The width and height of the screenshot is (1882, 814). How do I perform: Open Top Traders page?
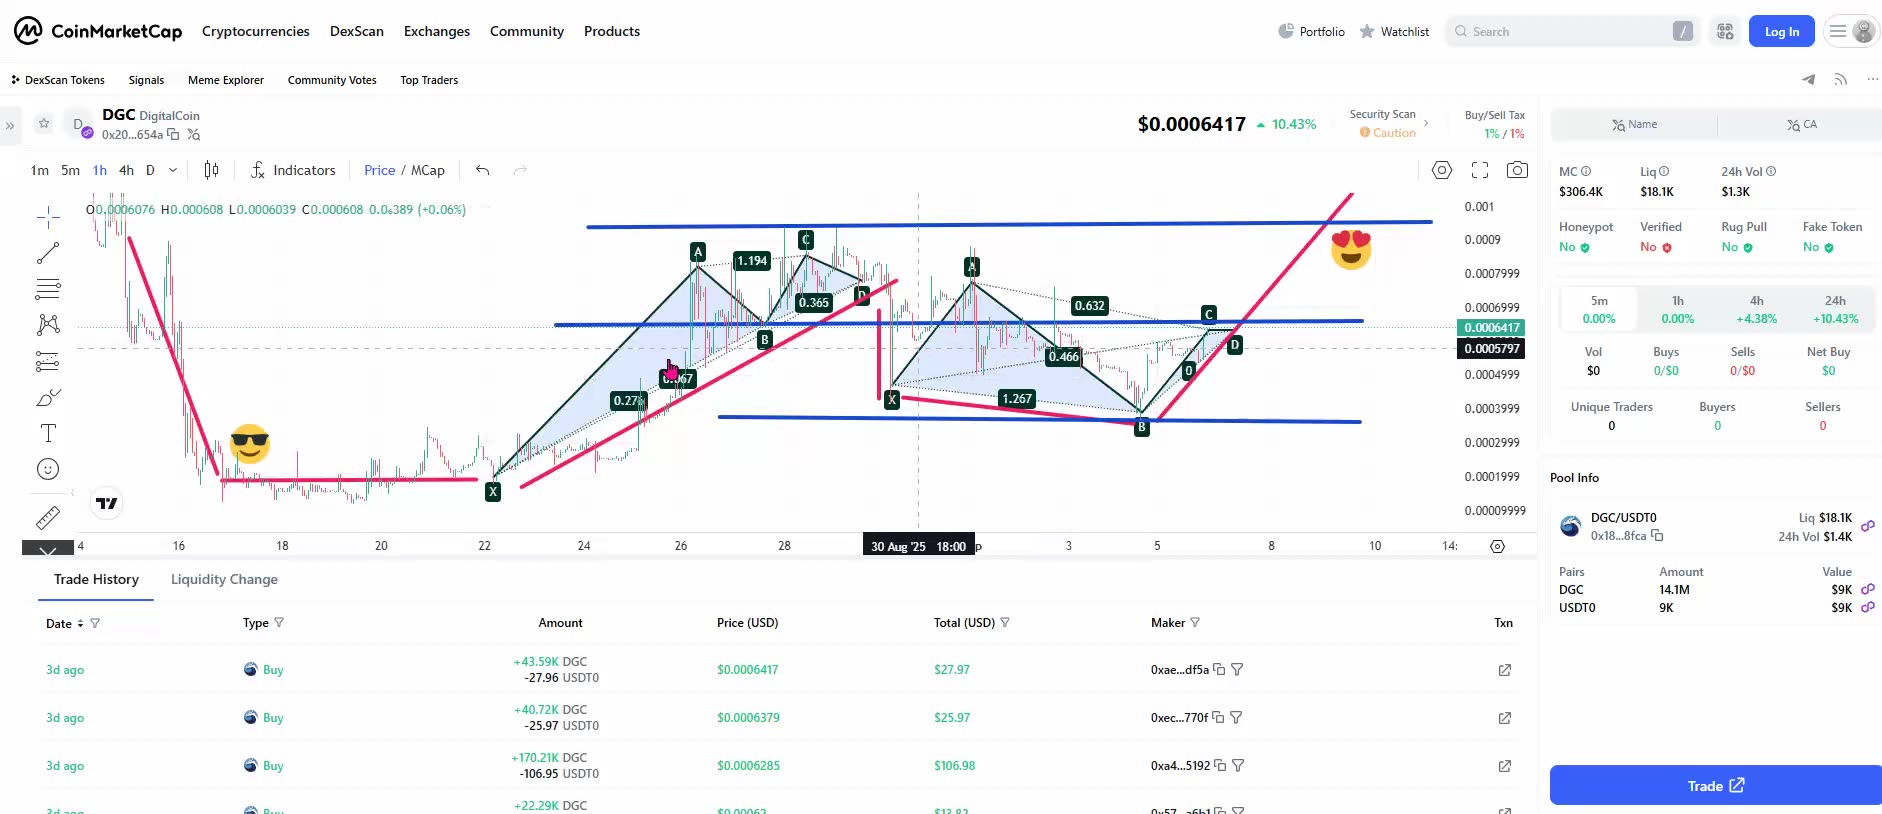tap(429, 80)
